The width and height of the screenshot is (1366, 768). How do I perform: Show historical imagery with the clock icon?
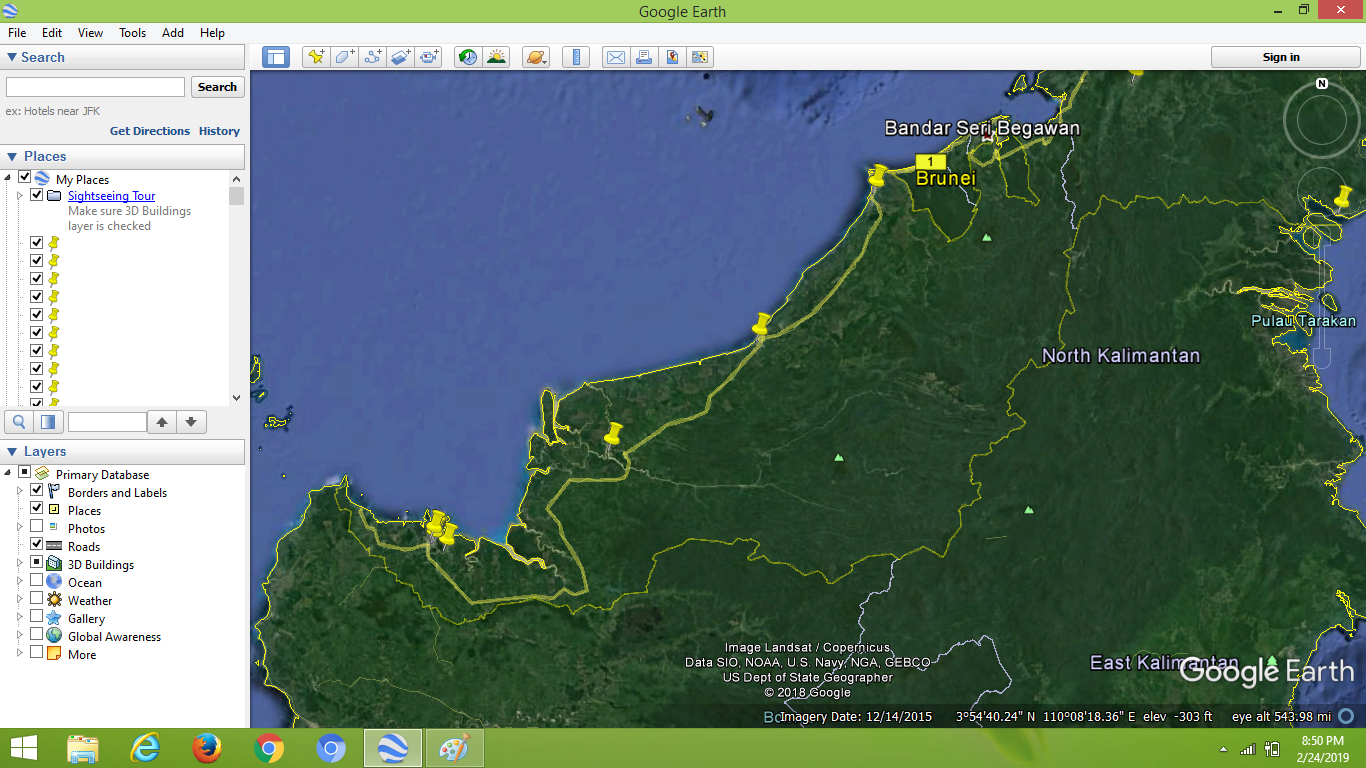click(468, 57)
